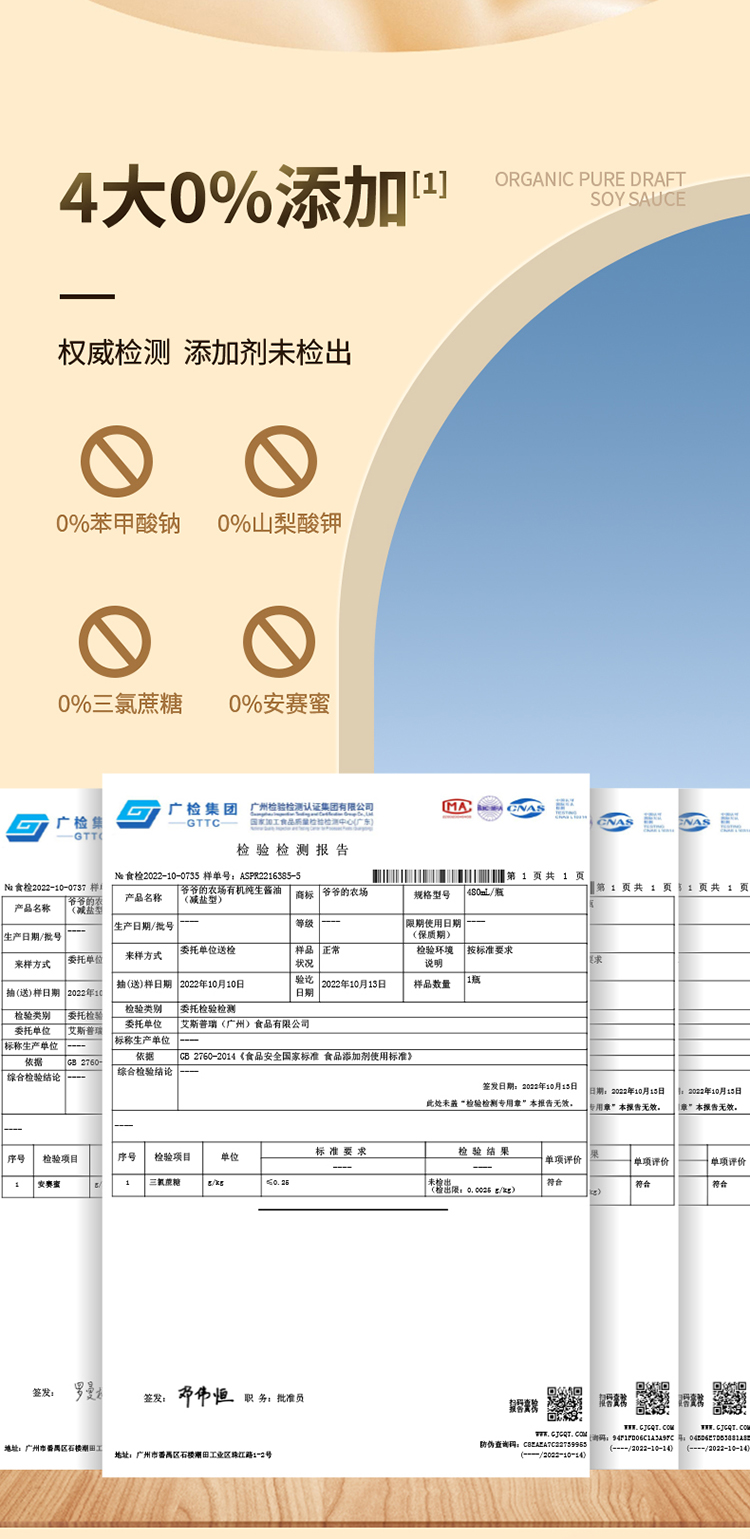
Task: Click the 委托检验检测 category cell
Action: tap(382, 1010)
